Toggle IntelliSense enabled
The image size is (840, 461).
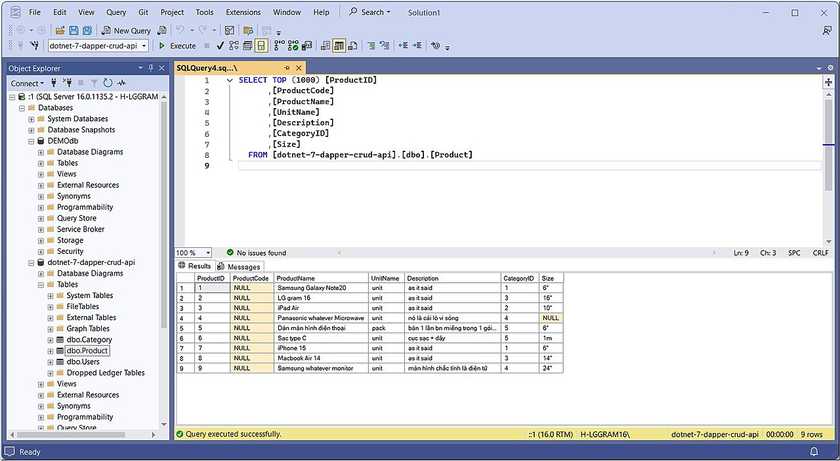click(261, 46)
